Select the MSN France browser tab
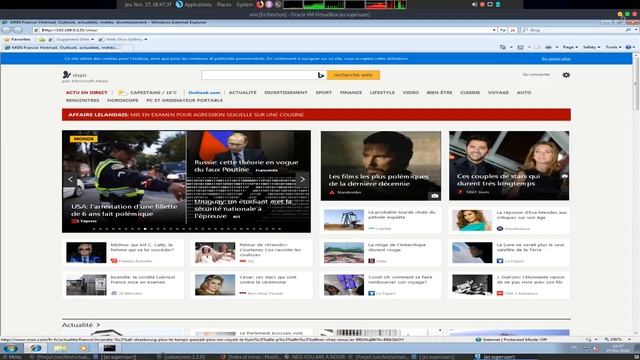The width and height of the screenshot is (640, 360). (x=63, y=48)
